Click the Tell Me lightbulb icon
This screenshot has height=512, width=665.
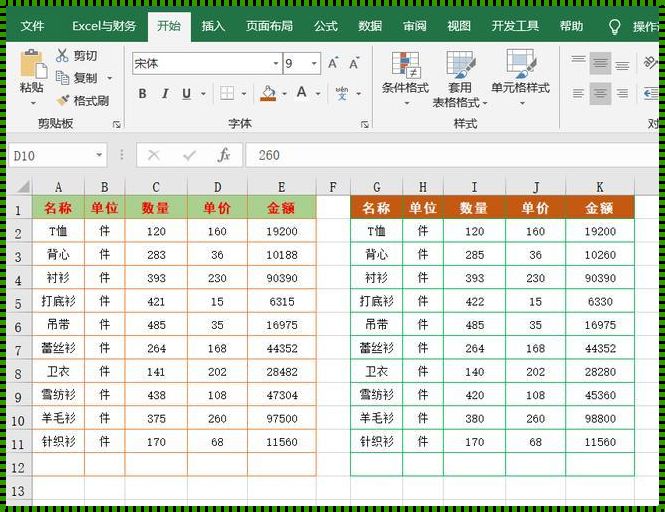615,27
